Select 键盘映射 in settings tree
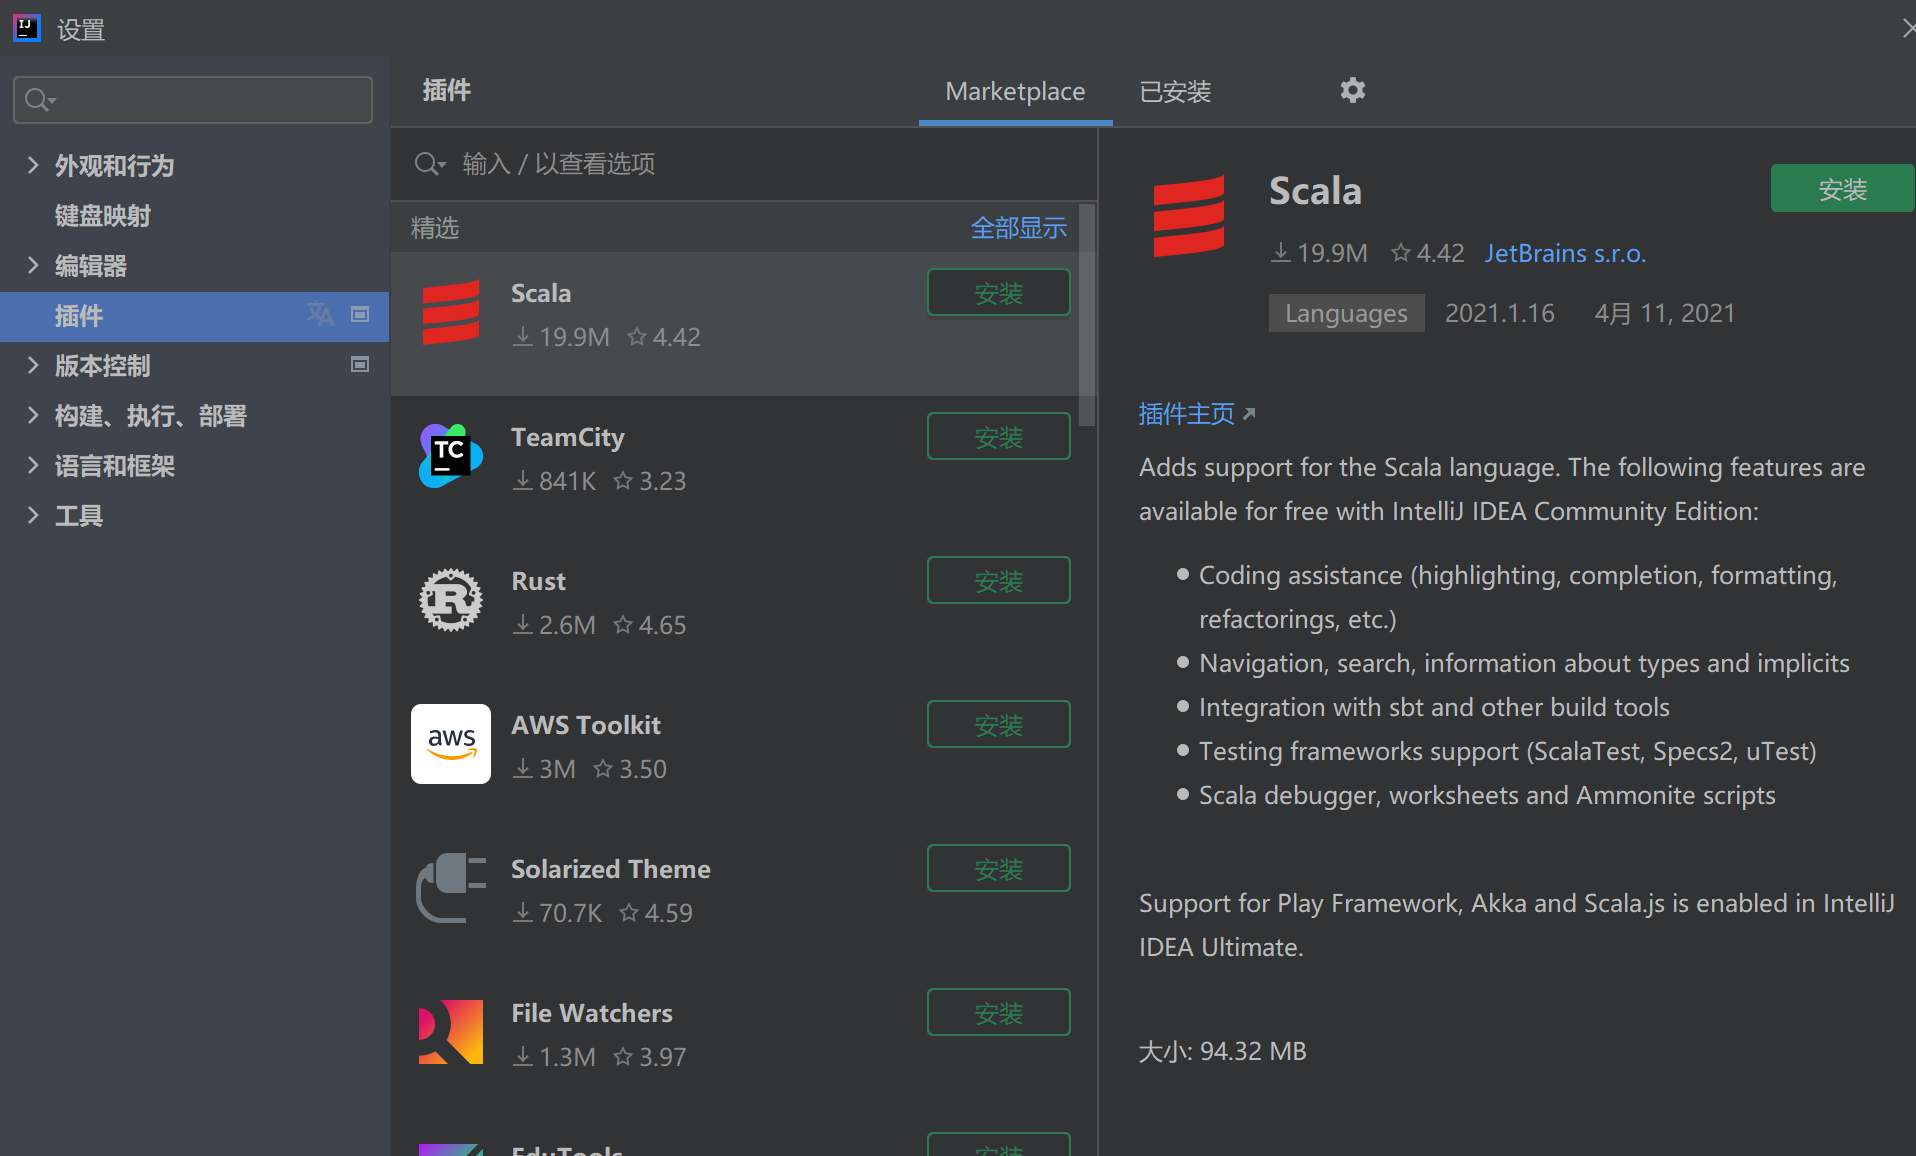This screenshot has width=1916, height=1156. [x=103, y=216]
